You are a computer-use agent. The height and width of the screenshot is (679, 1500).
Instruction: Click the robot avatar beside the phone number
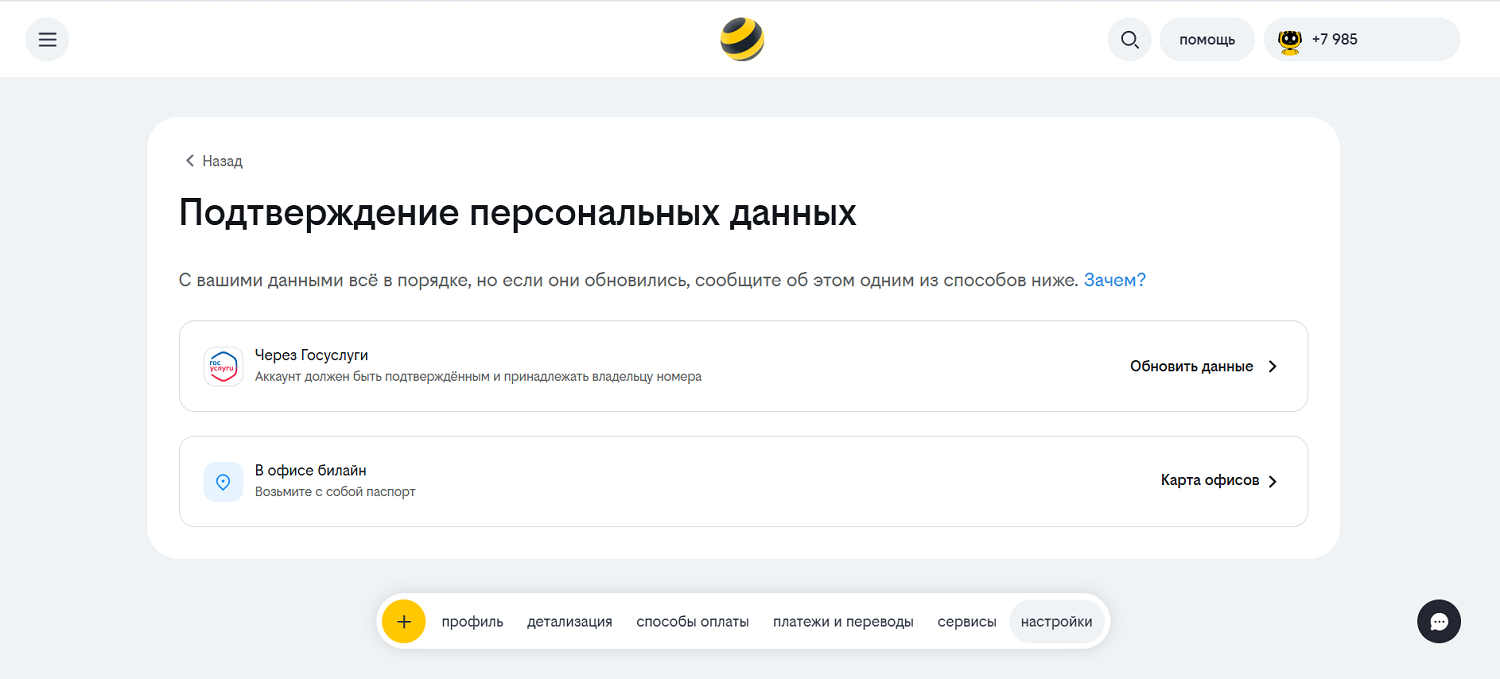(1289, 40)
